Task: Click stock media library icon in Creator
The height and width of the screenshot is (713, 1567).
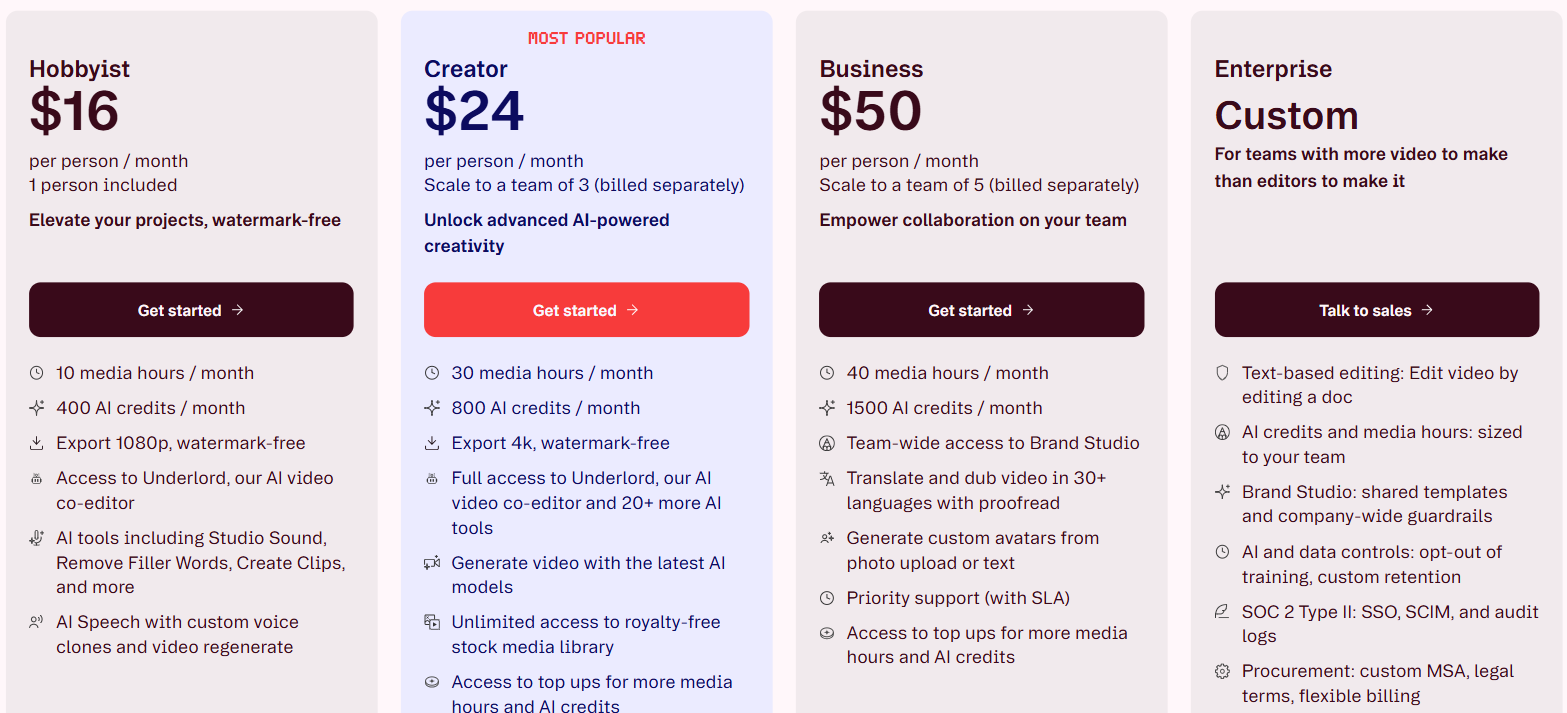Action: pos(432,622)
